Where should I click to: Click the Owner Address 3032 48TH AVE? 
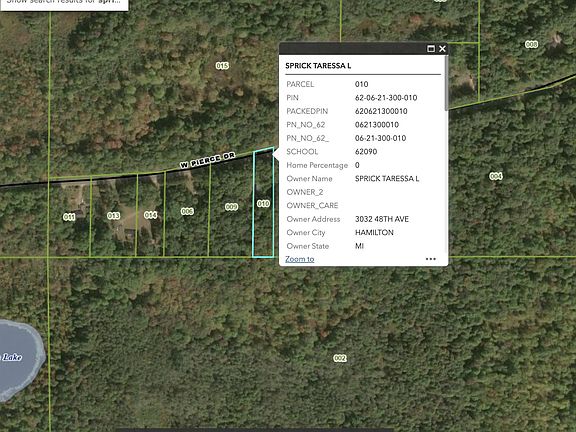382,219
